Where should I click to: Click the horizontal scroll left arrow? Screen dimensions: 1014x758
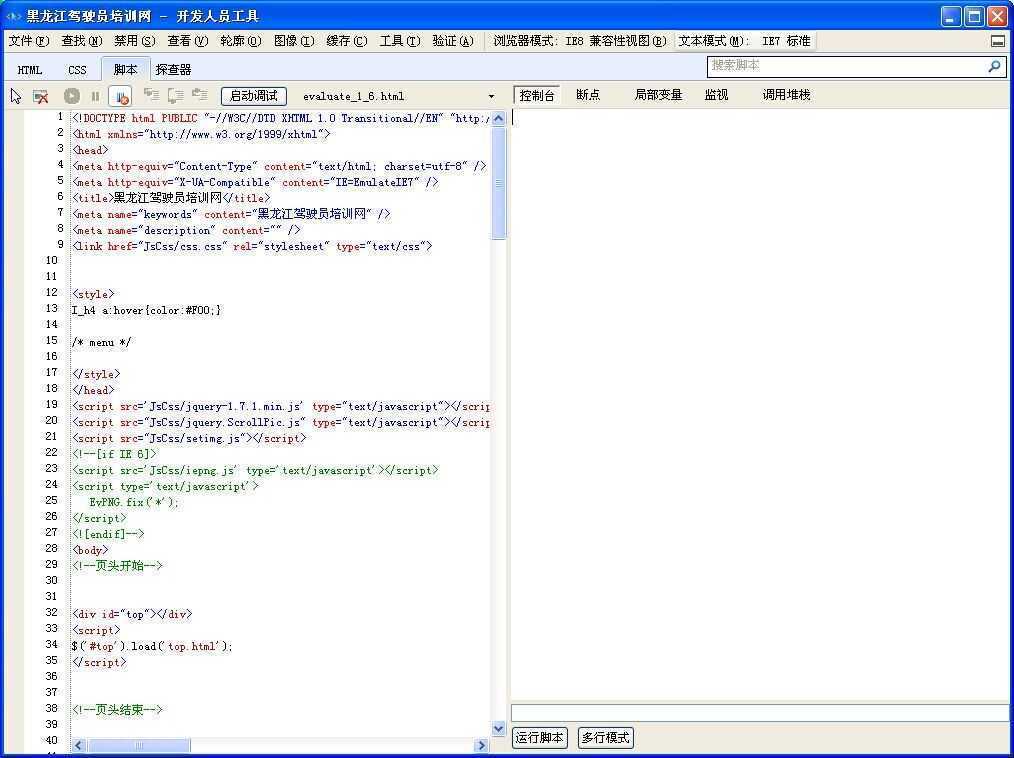point(78,746)
